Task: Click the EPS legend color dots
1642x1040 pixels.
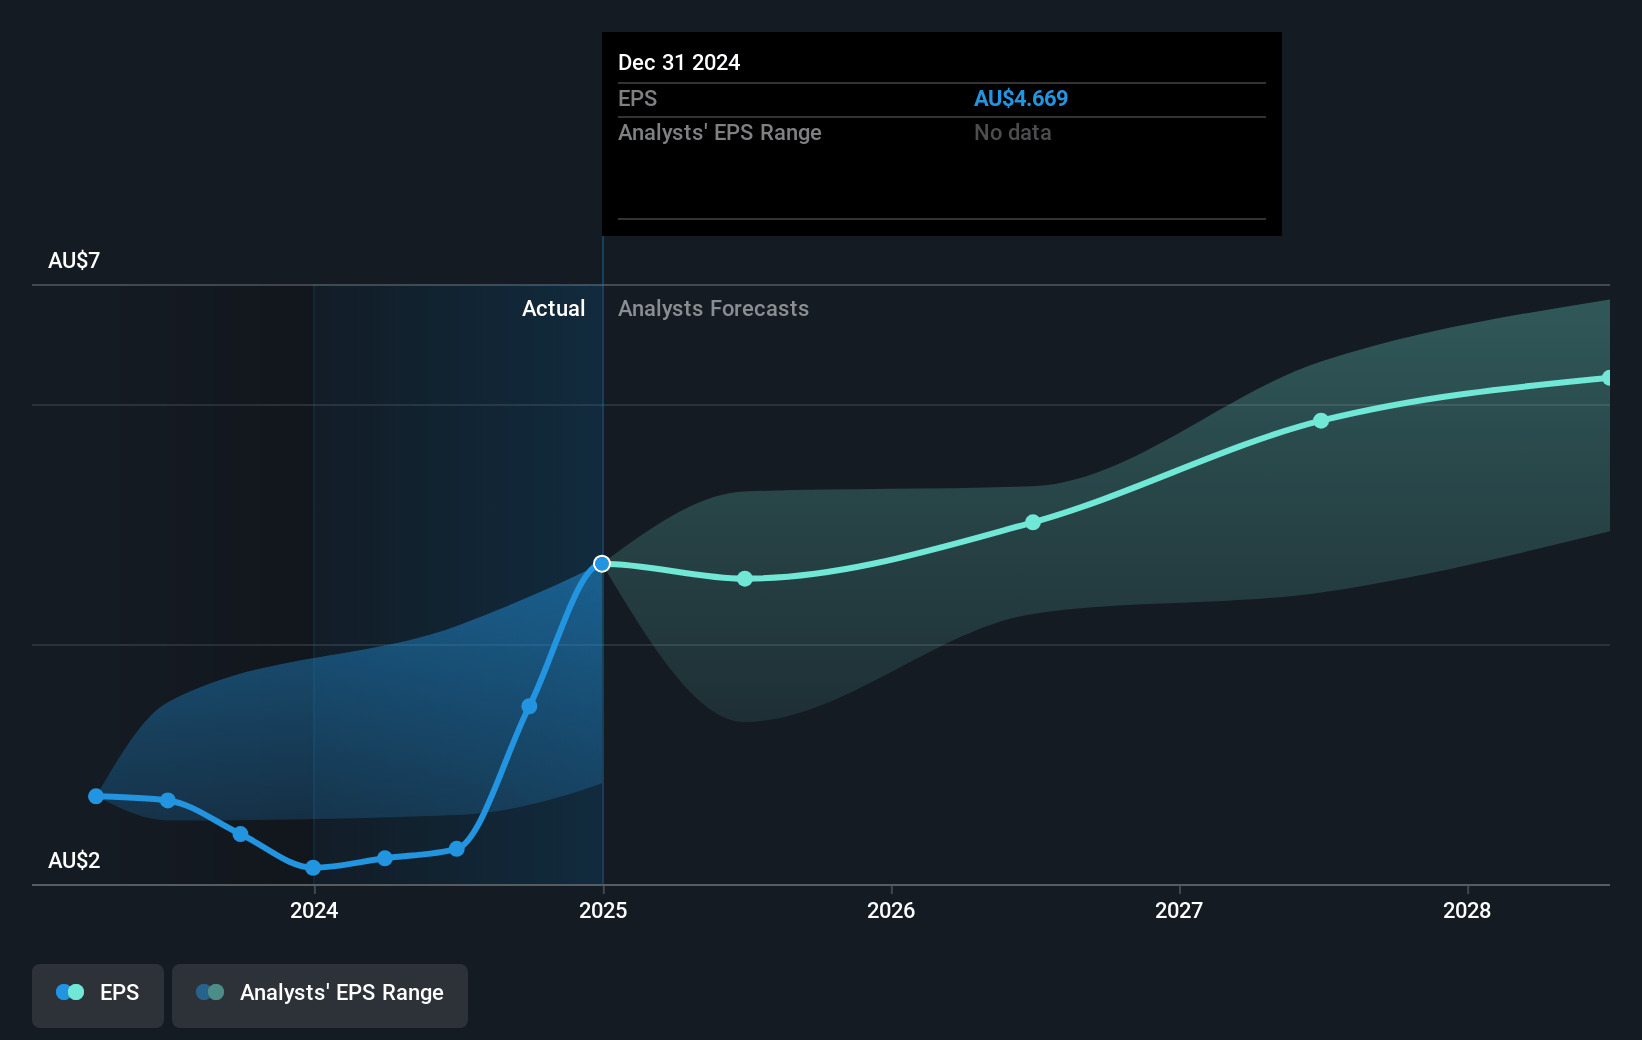Action: pyautogui.click(x=70, y=992)
